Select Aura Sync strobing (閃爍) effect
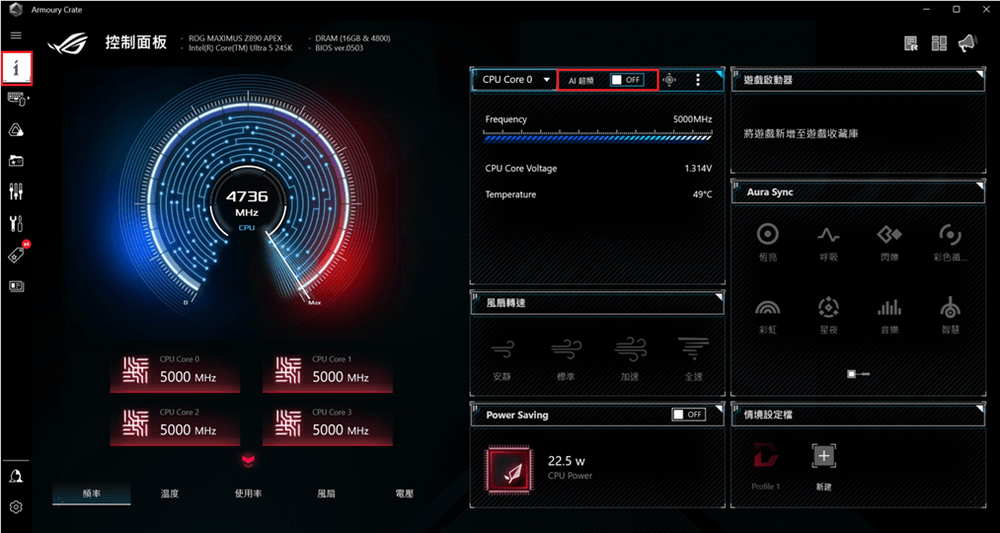 (890, 244)
